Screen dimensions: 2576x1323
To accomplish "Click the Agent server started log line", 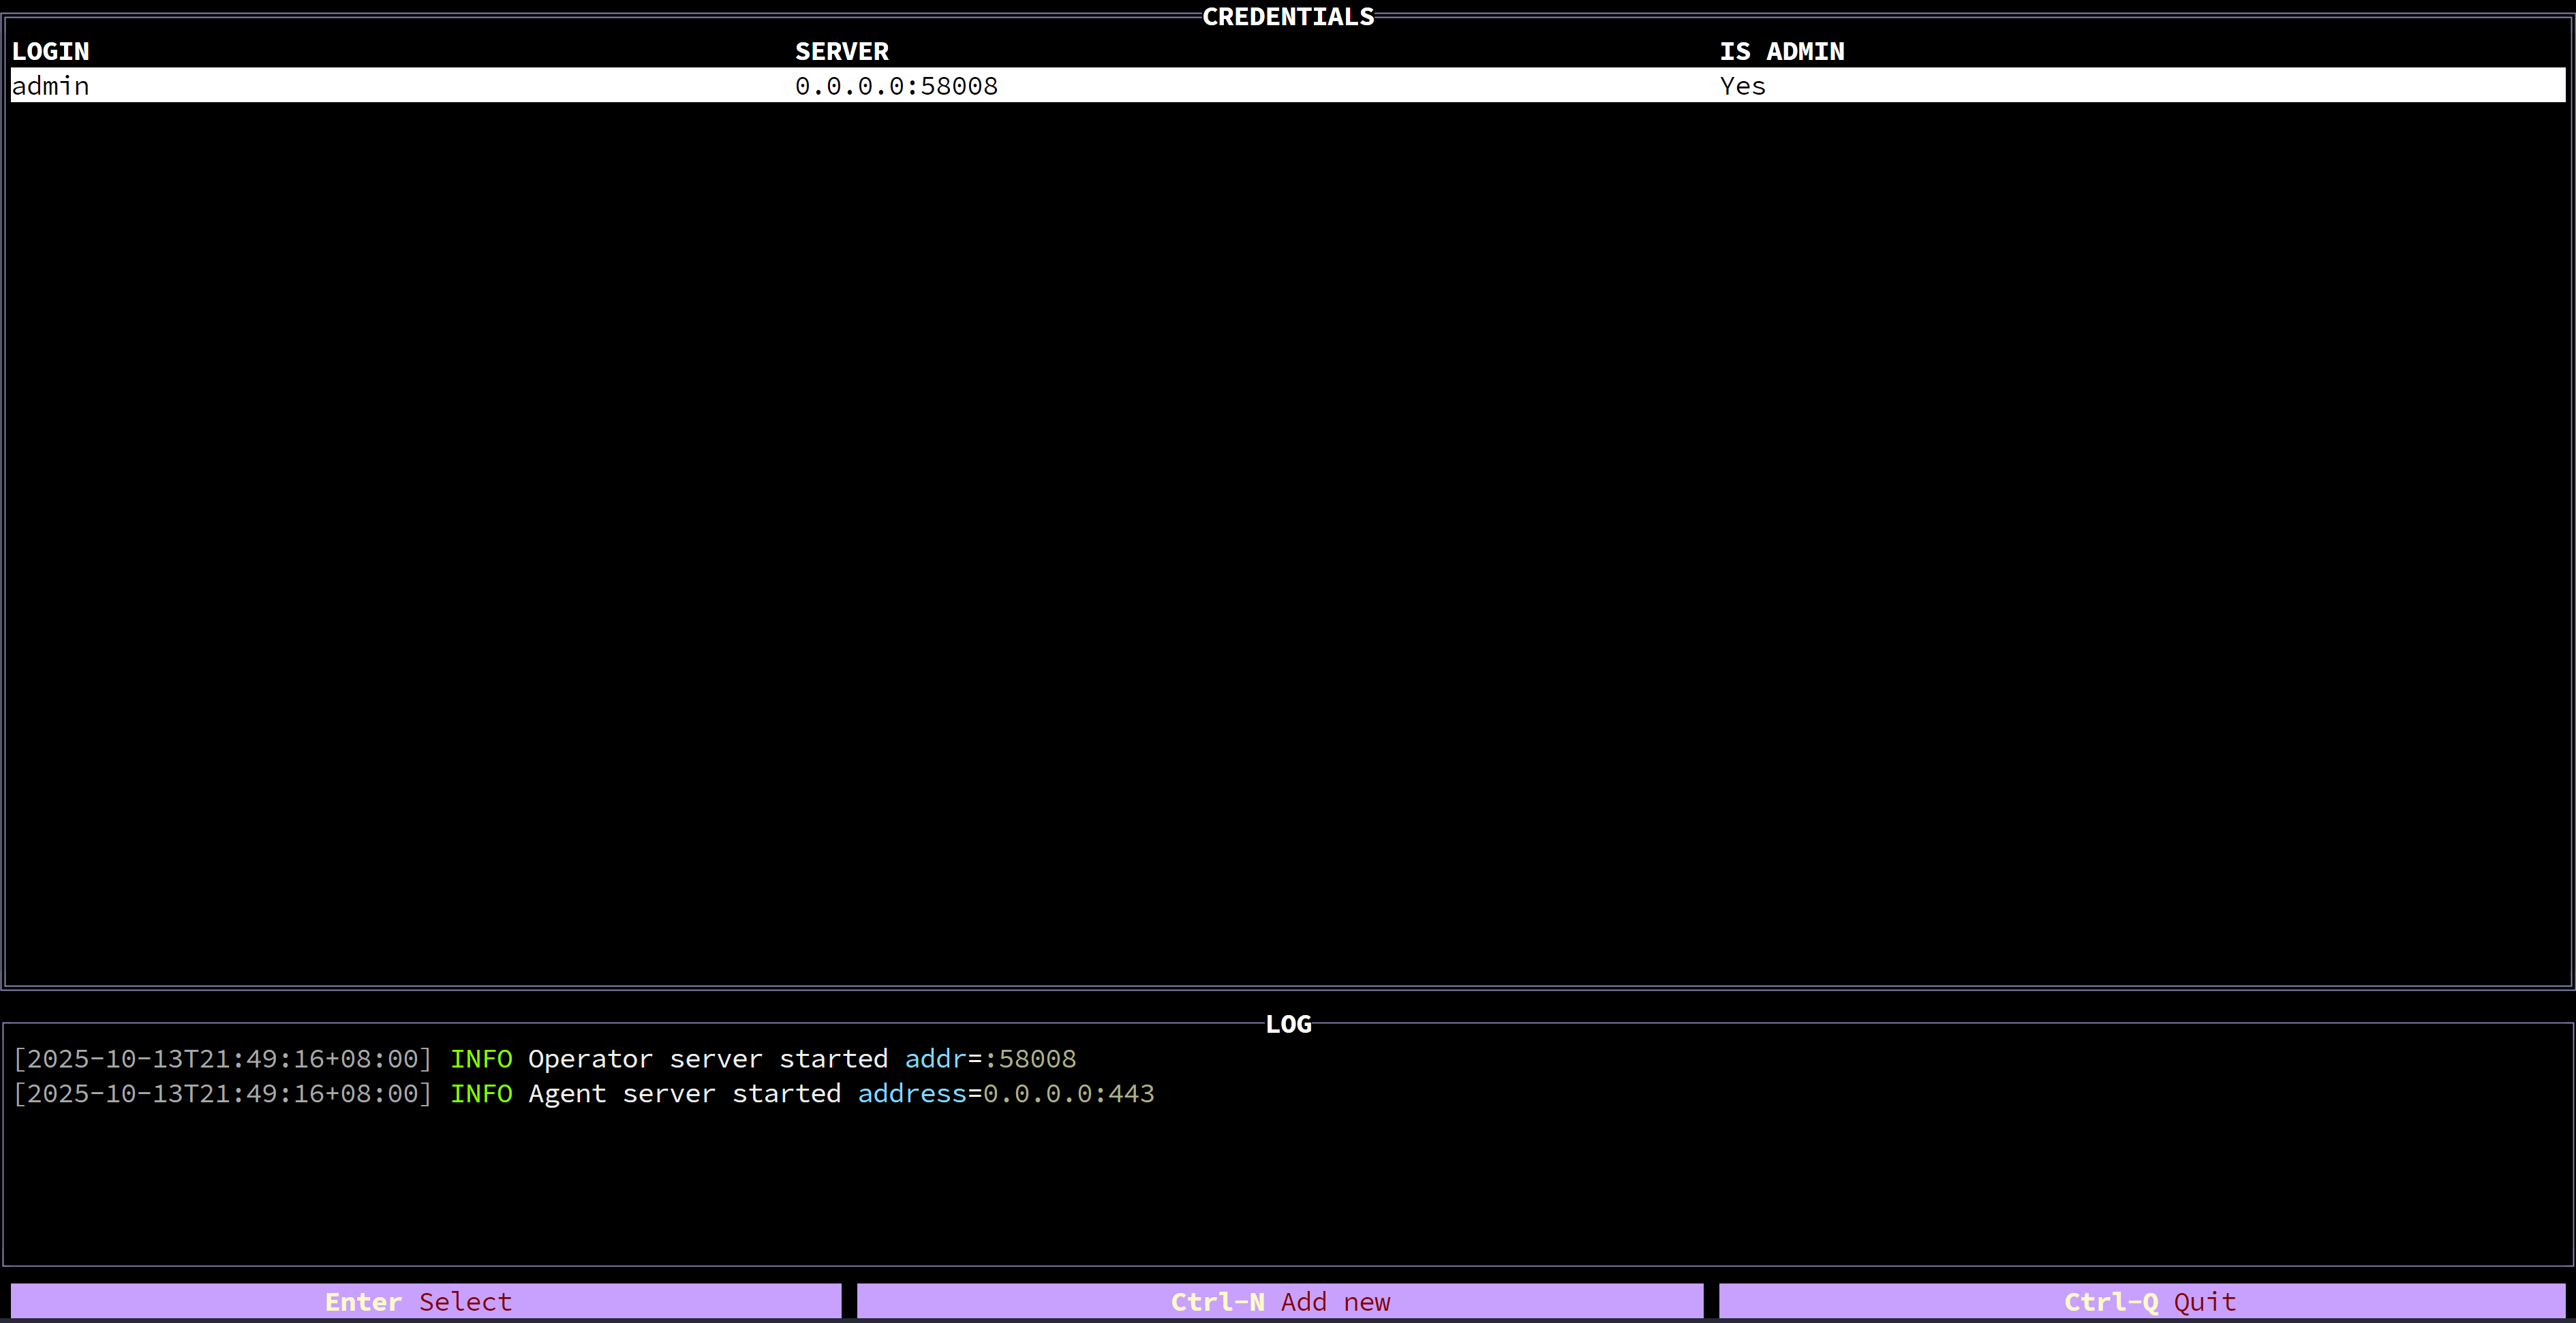I will coord(684,1094).
